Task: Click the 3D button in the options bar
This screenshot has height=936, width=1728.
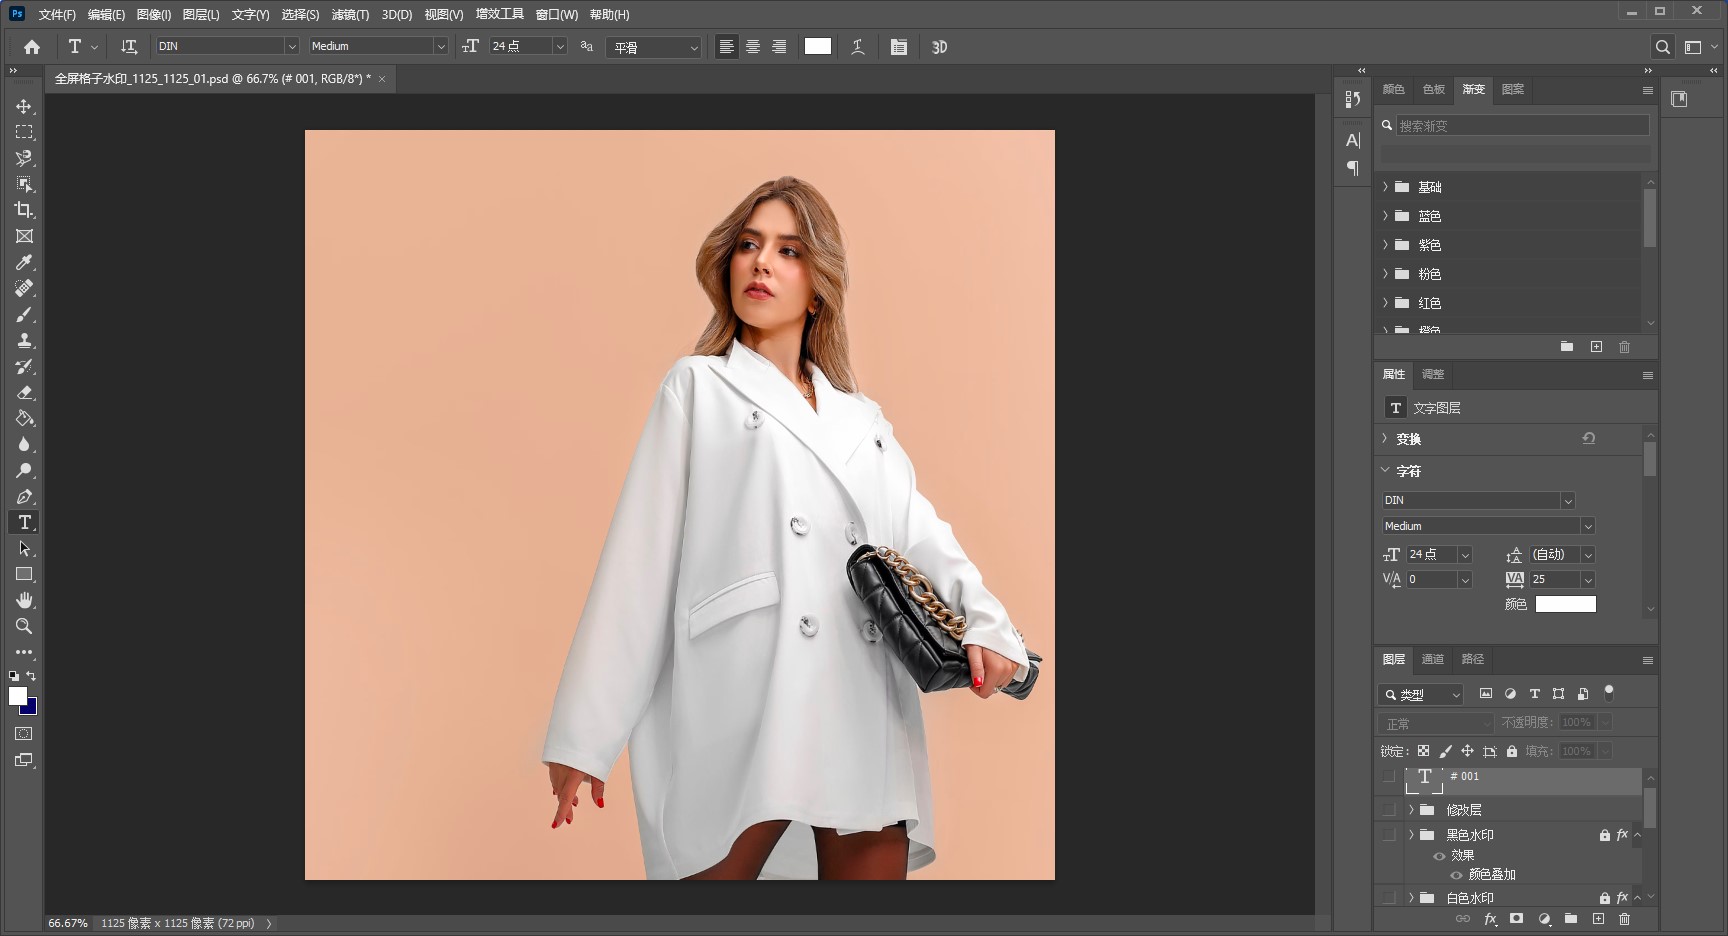Action: 938,46
